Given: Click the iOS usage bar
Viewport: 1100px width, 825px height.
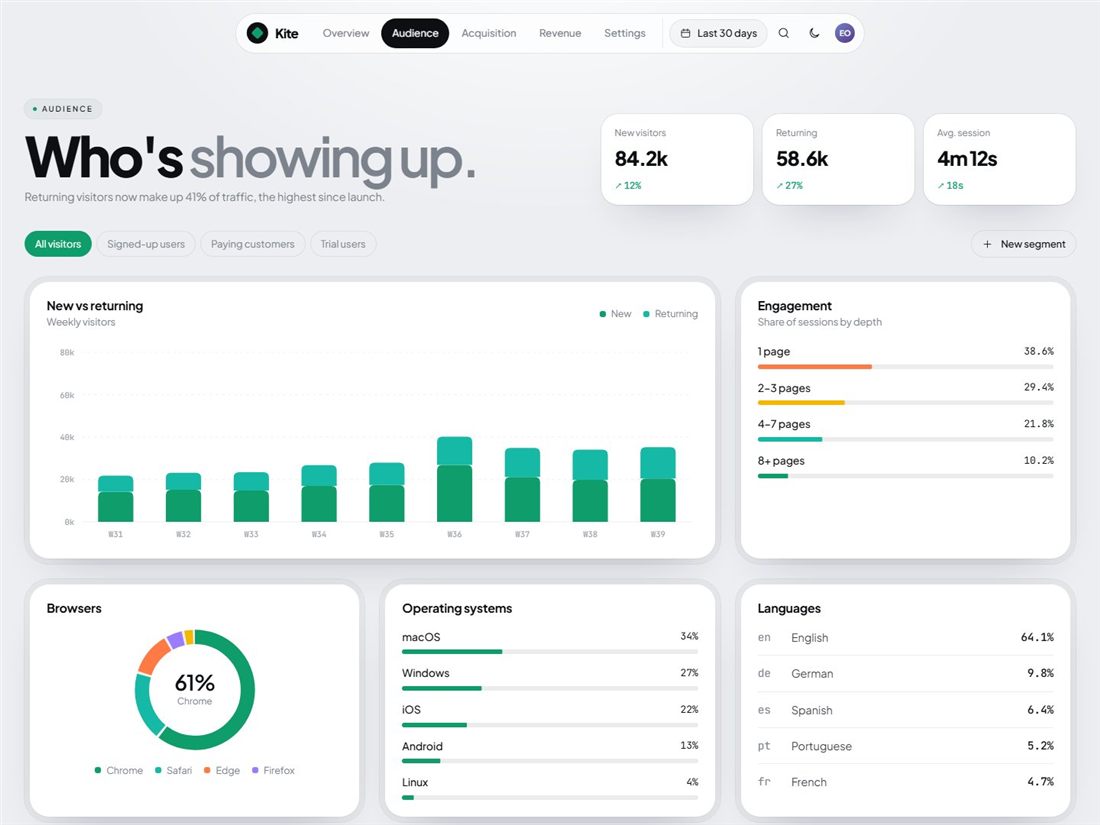Looking at the screenshot, I should pyautogui.click(x=434, y=725).
